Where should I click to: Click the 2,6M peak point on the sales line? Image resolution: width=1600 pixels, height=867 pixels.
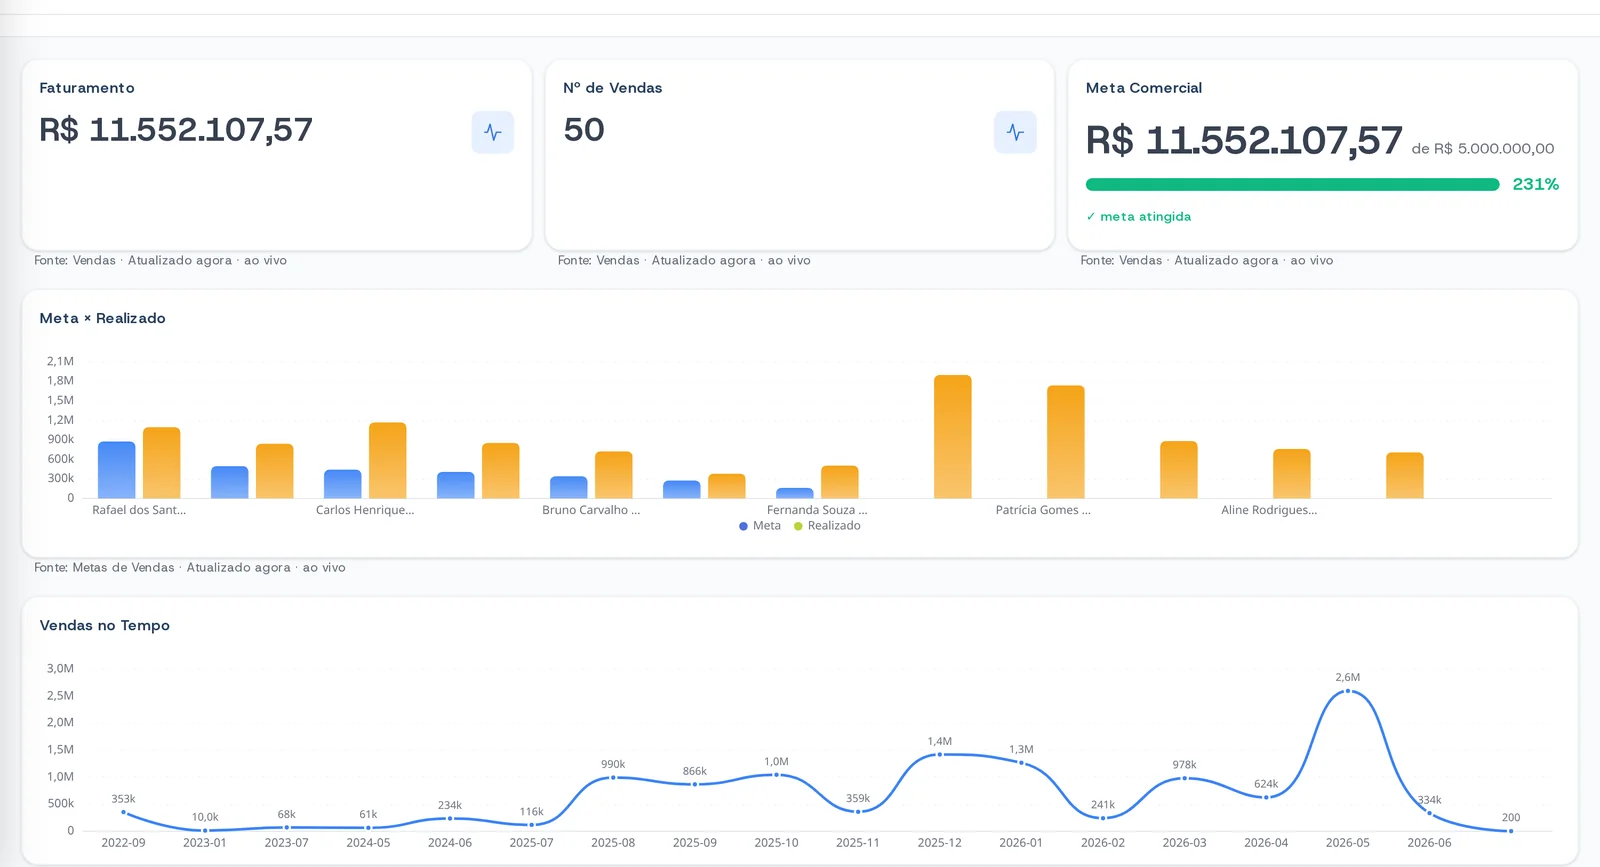pos(1348,691)
